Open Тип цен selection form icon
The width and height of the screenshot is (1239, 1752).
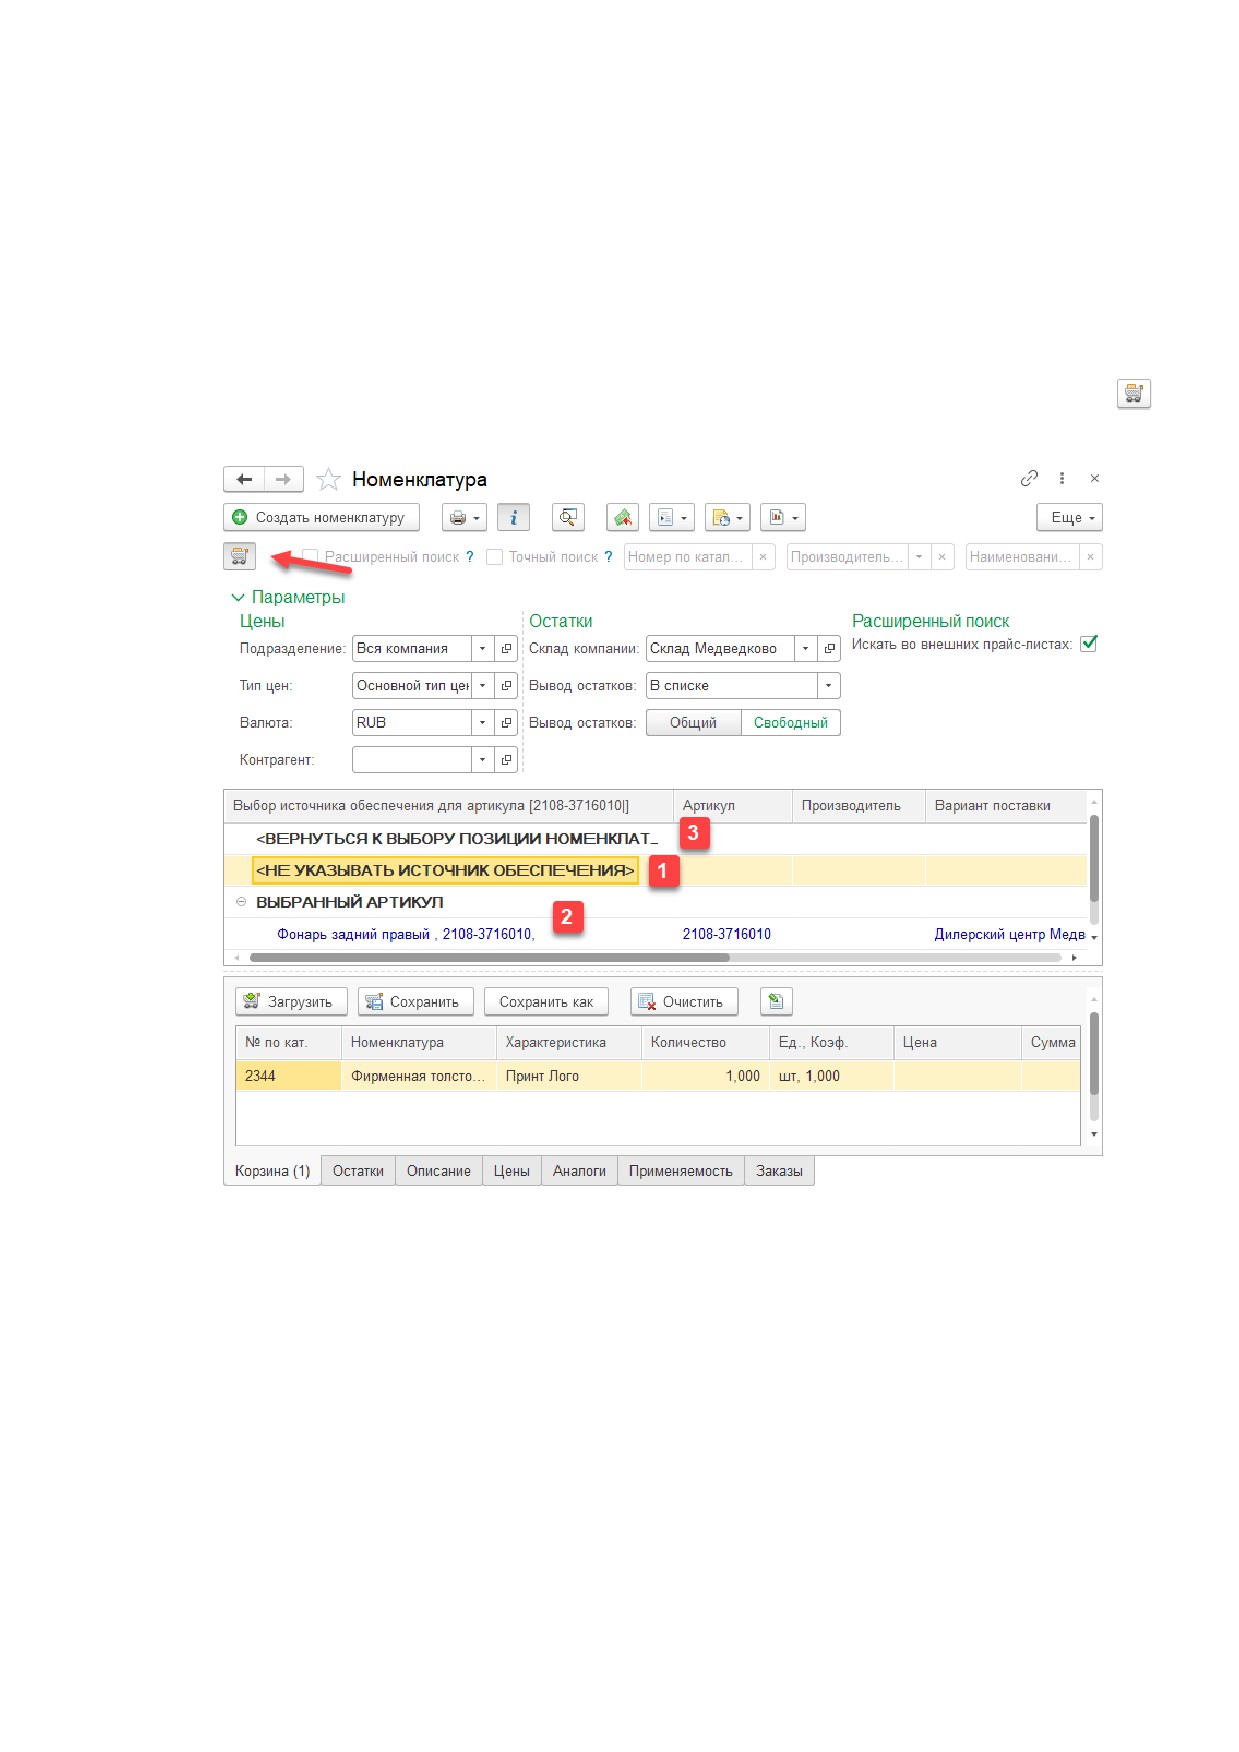coord(506,685)
